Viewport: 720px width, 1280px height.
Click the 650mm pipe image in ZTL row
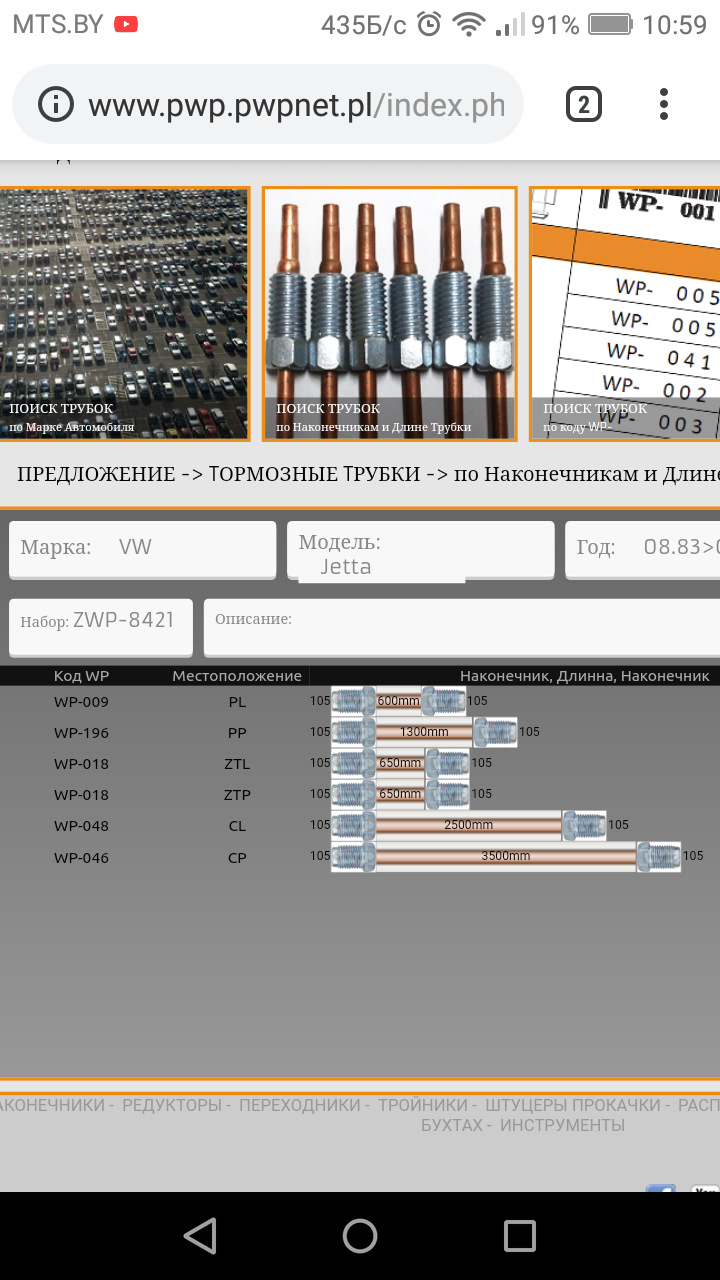pyautogui.click(x=400, y=763)
